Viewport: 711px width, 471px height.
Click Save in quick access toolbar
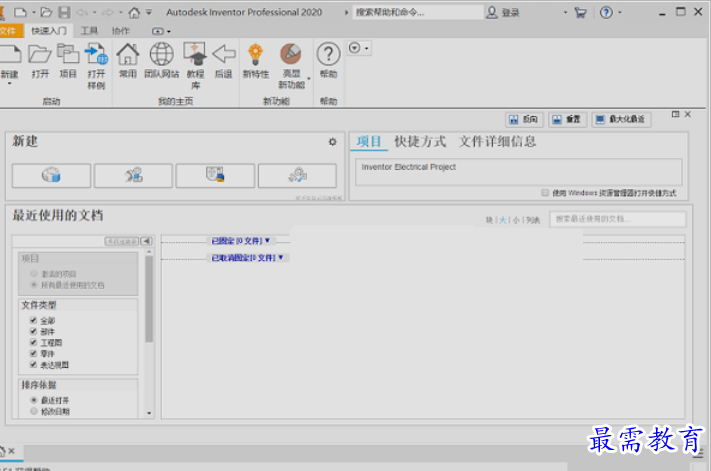pyautogui.click(x=64, y=13)
